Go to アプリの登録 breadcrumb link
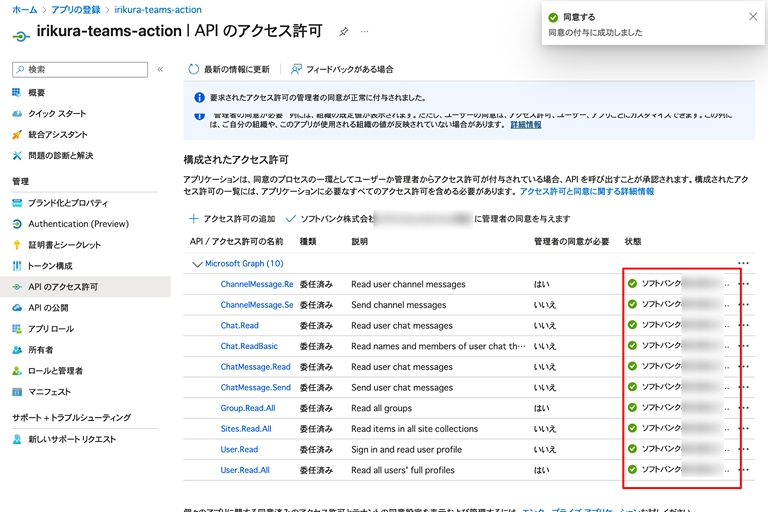Image resolution: width=768 pixels, height=512 pixels. point(75,10)
